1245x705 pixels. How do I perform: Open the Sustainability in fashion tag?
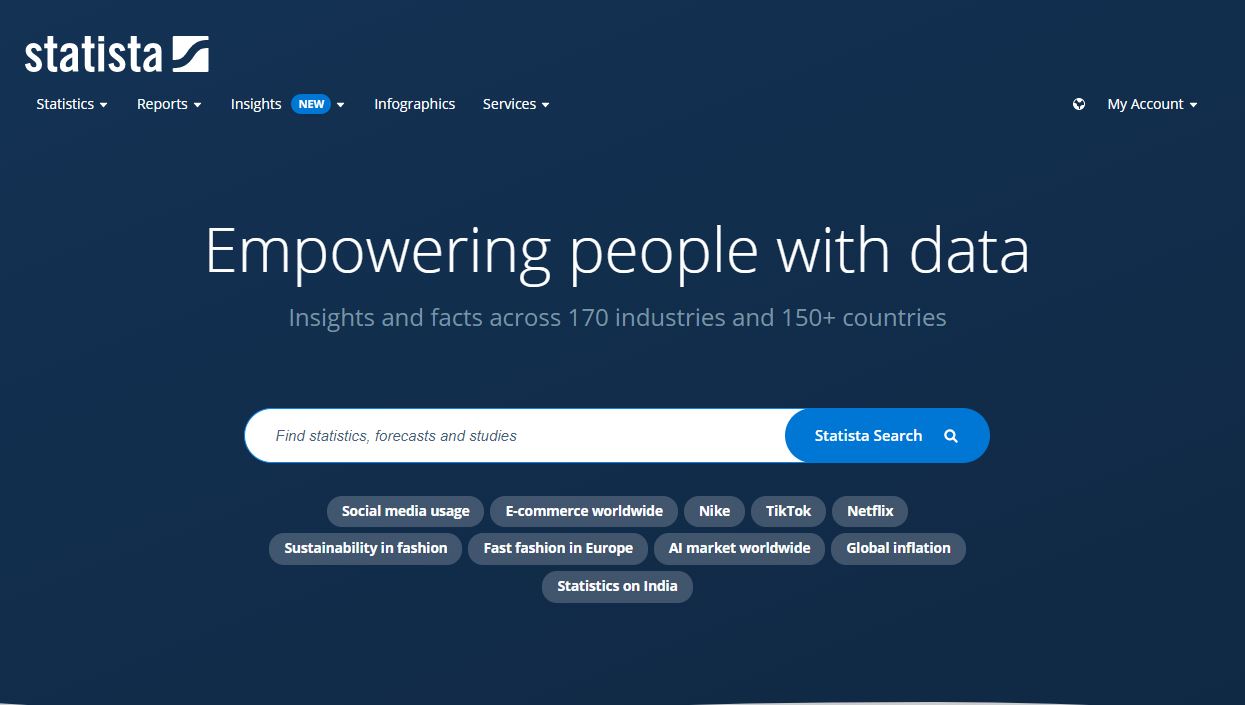(x=366, y=548)
